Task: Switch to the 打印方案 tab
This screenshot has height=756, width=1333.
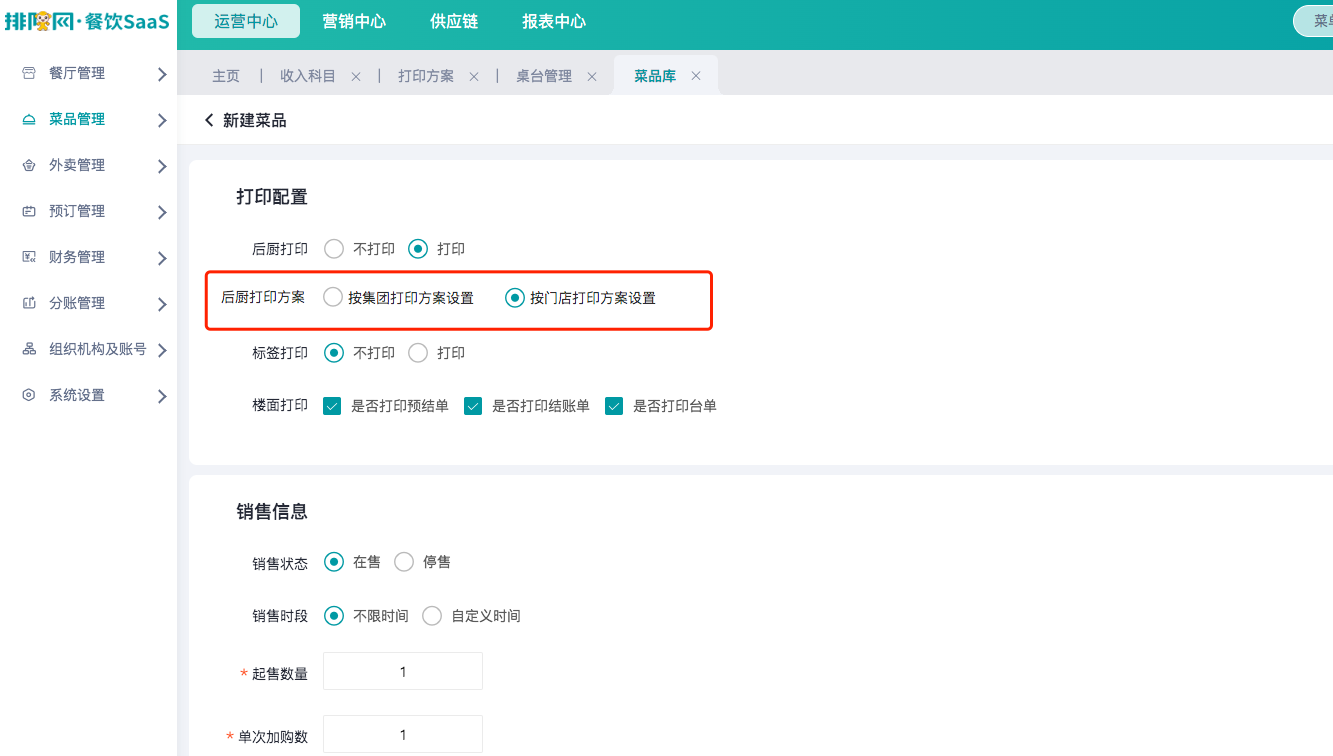Action: pos(426,76)
